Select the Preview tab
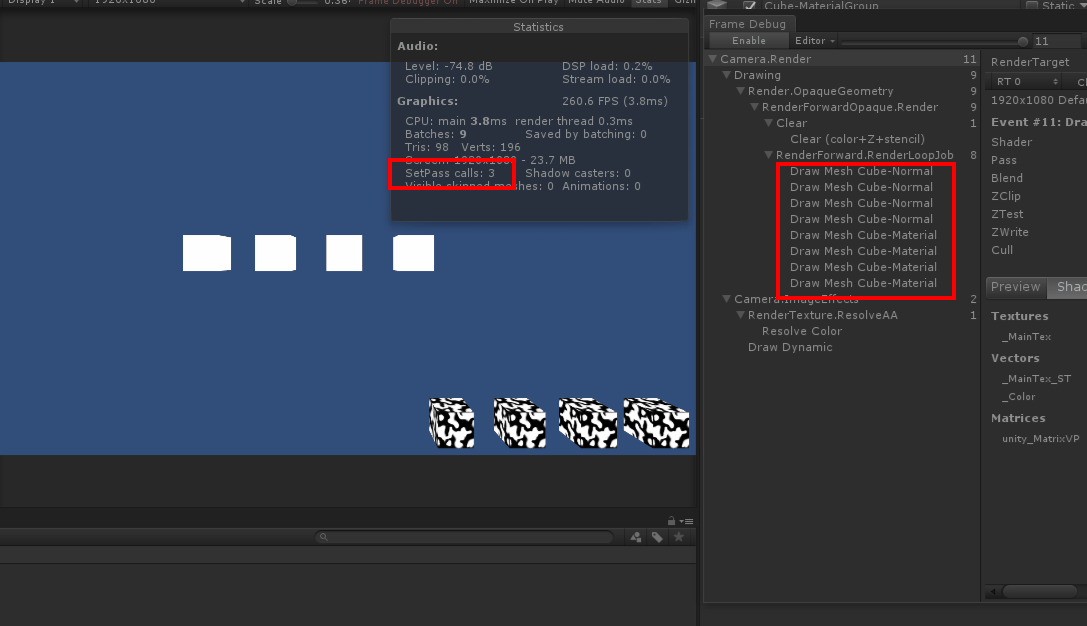Image resolution: width=1087 pixels, height=626 pixels. pyautogui.click(x=1015, y=287)
